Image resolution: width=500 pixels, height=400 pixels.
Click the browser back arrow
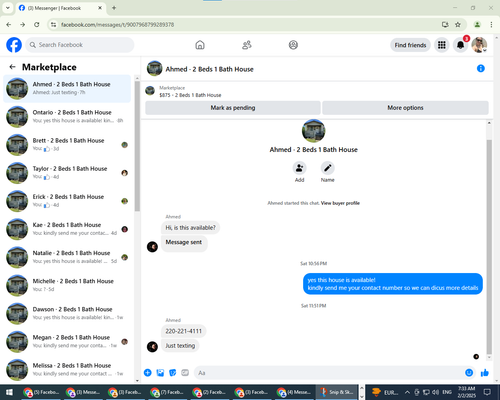(9, 24)
